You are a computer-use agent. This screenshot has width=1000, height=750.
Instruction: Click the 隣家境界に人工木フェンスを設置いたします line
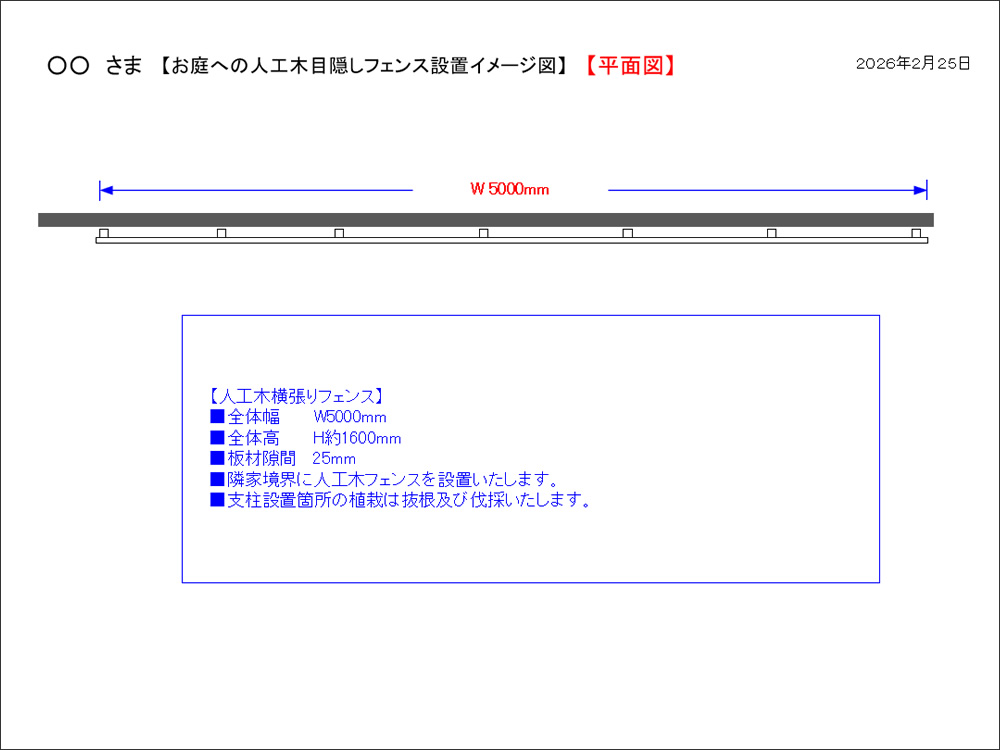coord(385,479)
